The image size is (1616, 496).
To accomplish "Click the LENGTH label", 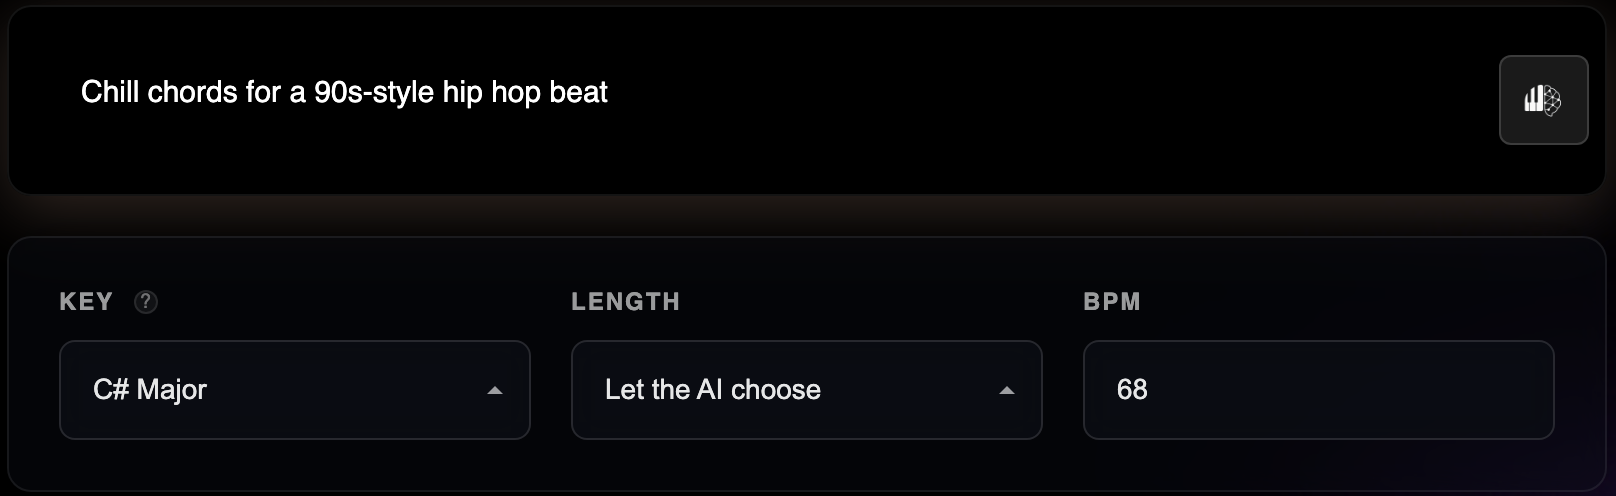I will 625,301.
